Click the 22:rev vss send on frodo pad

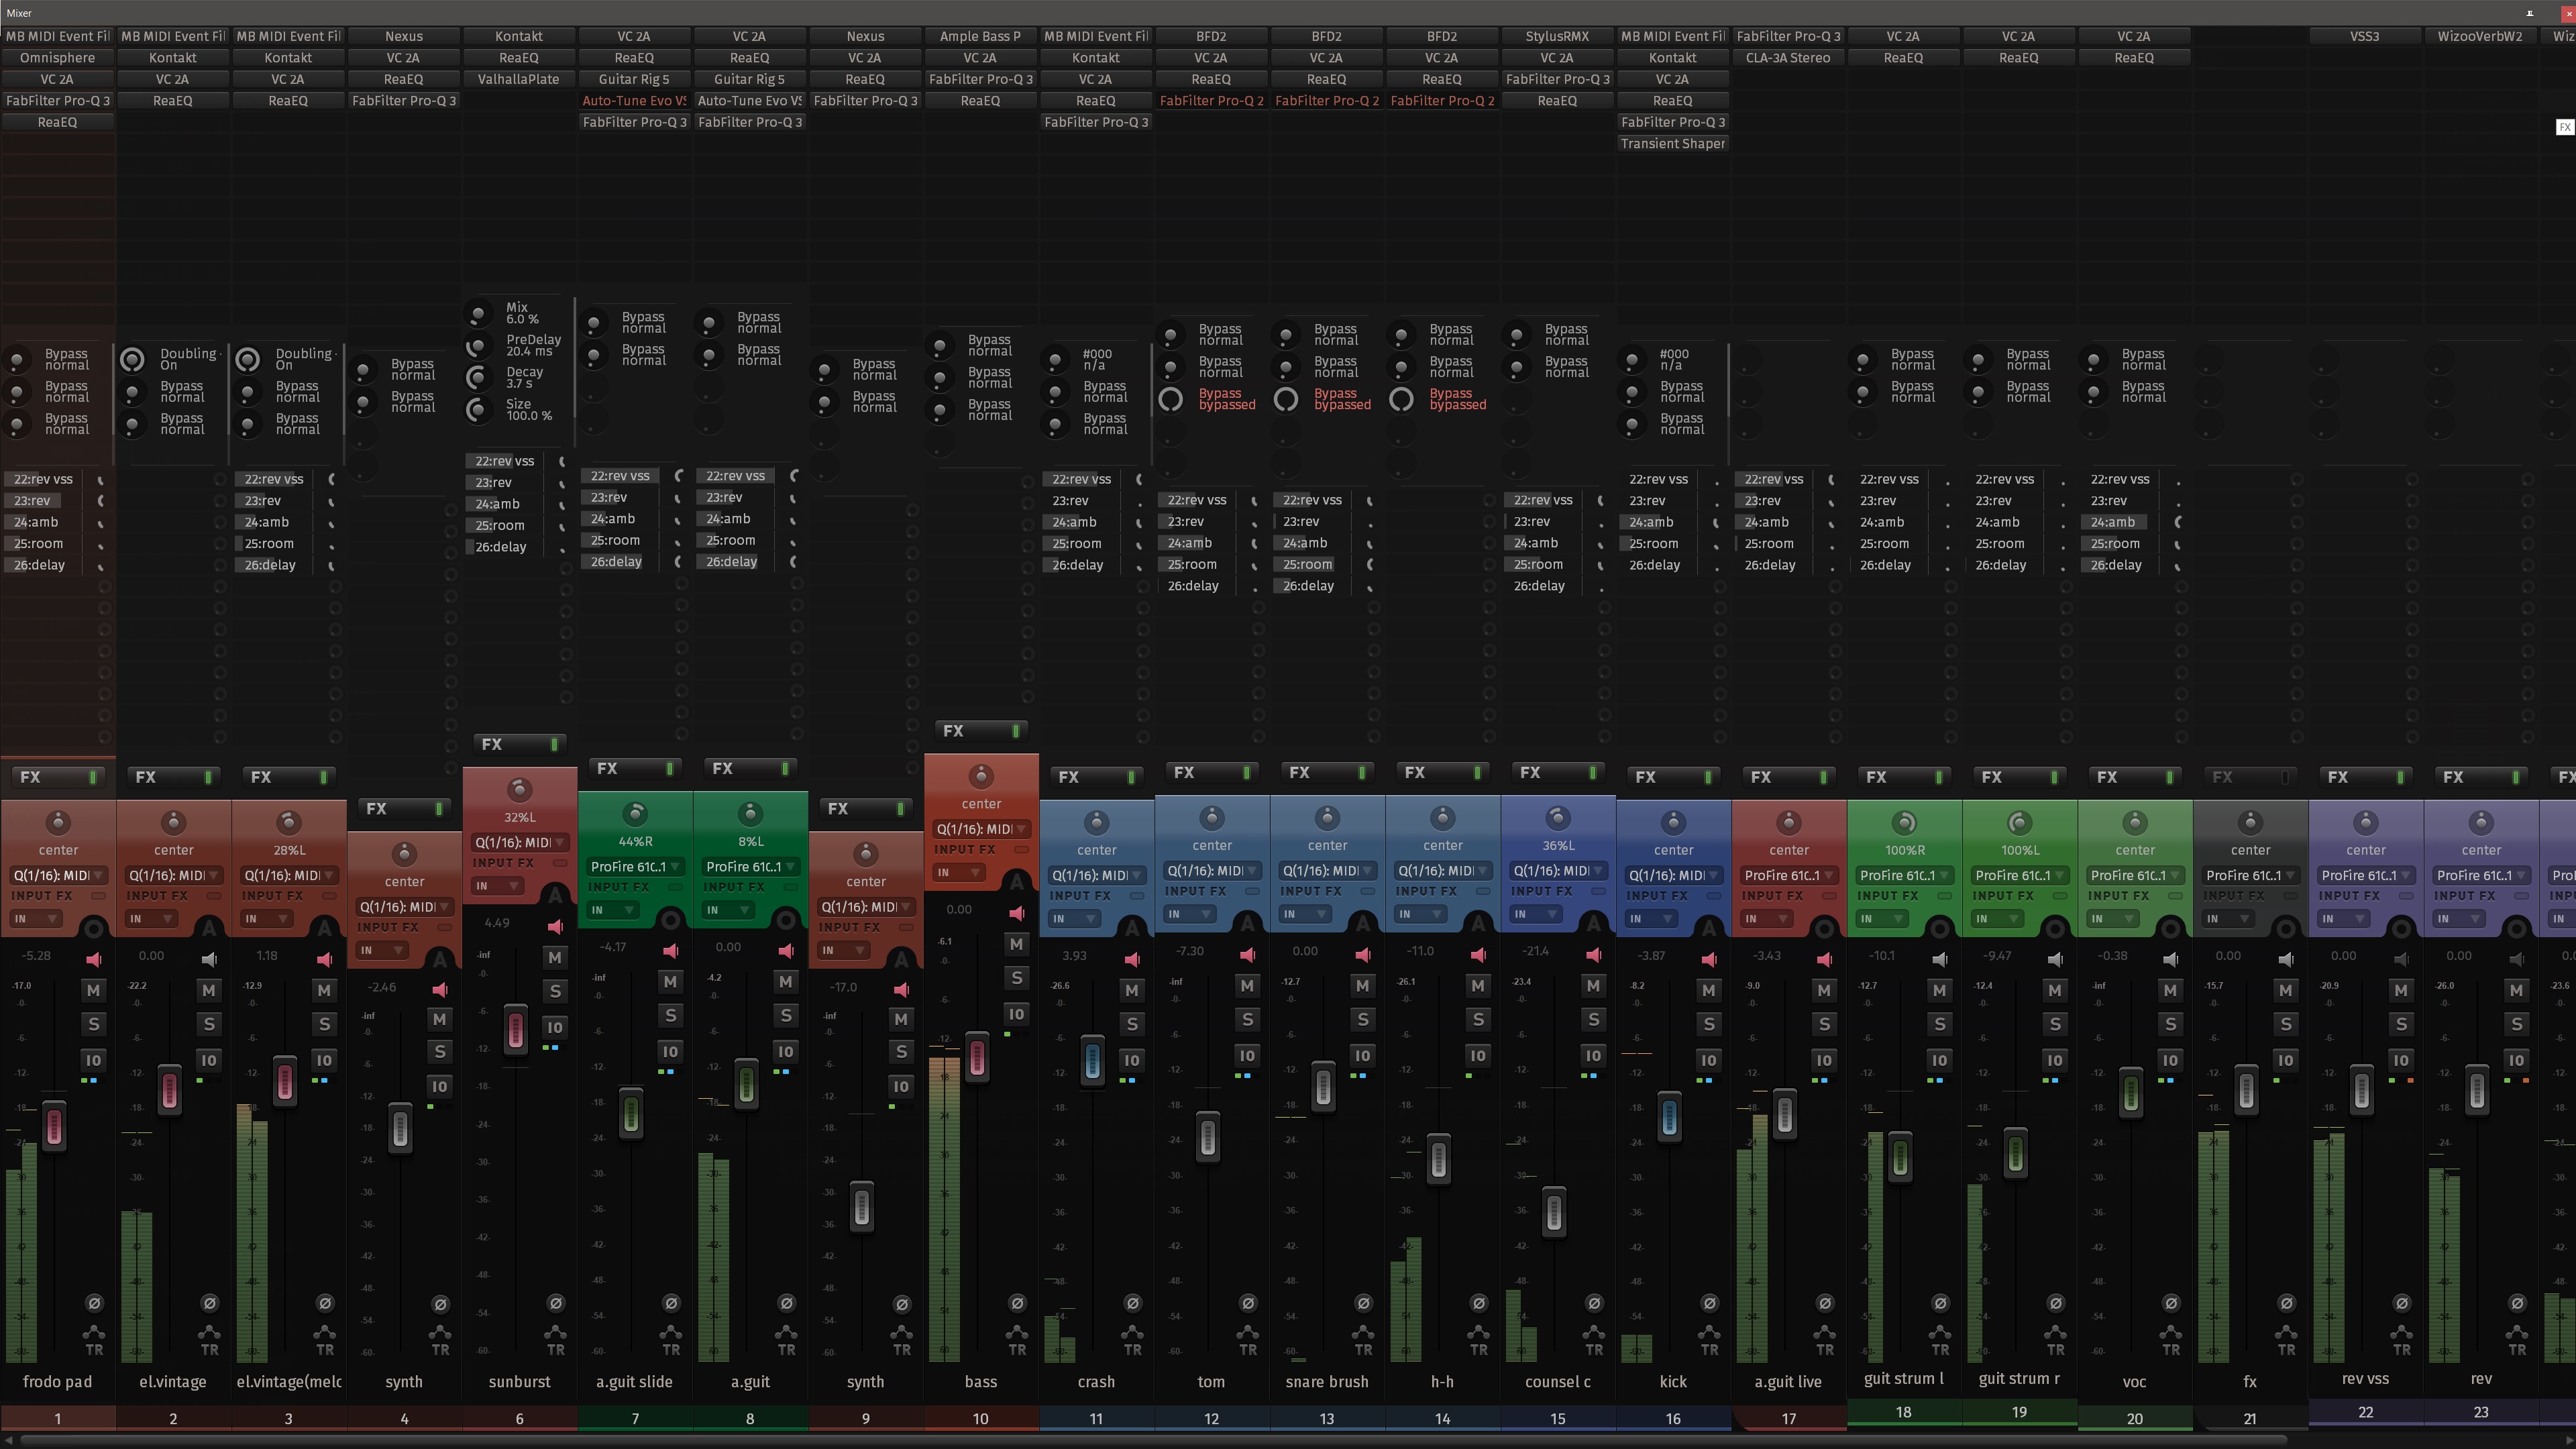pos(44,479)
